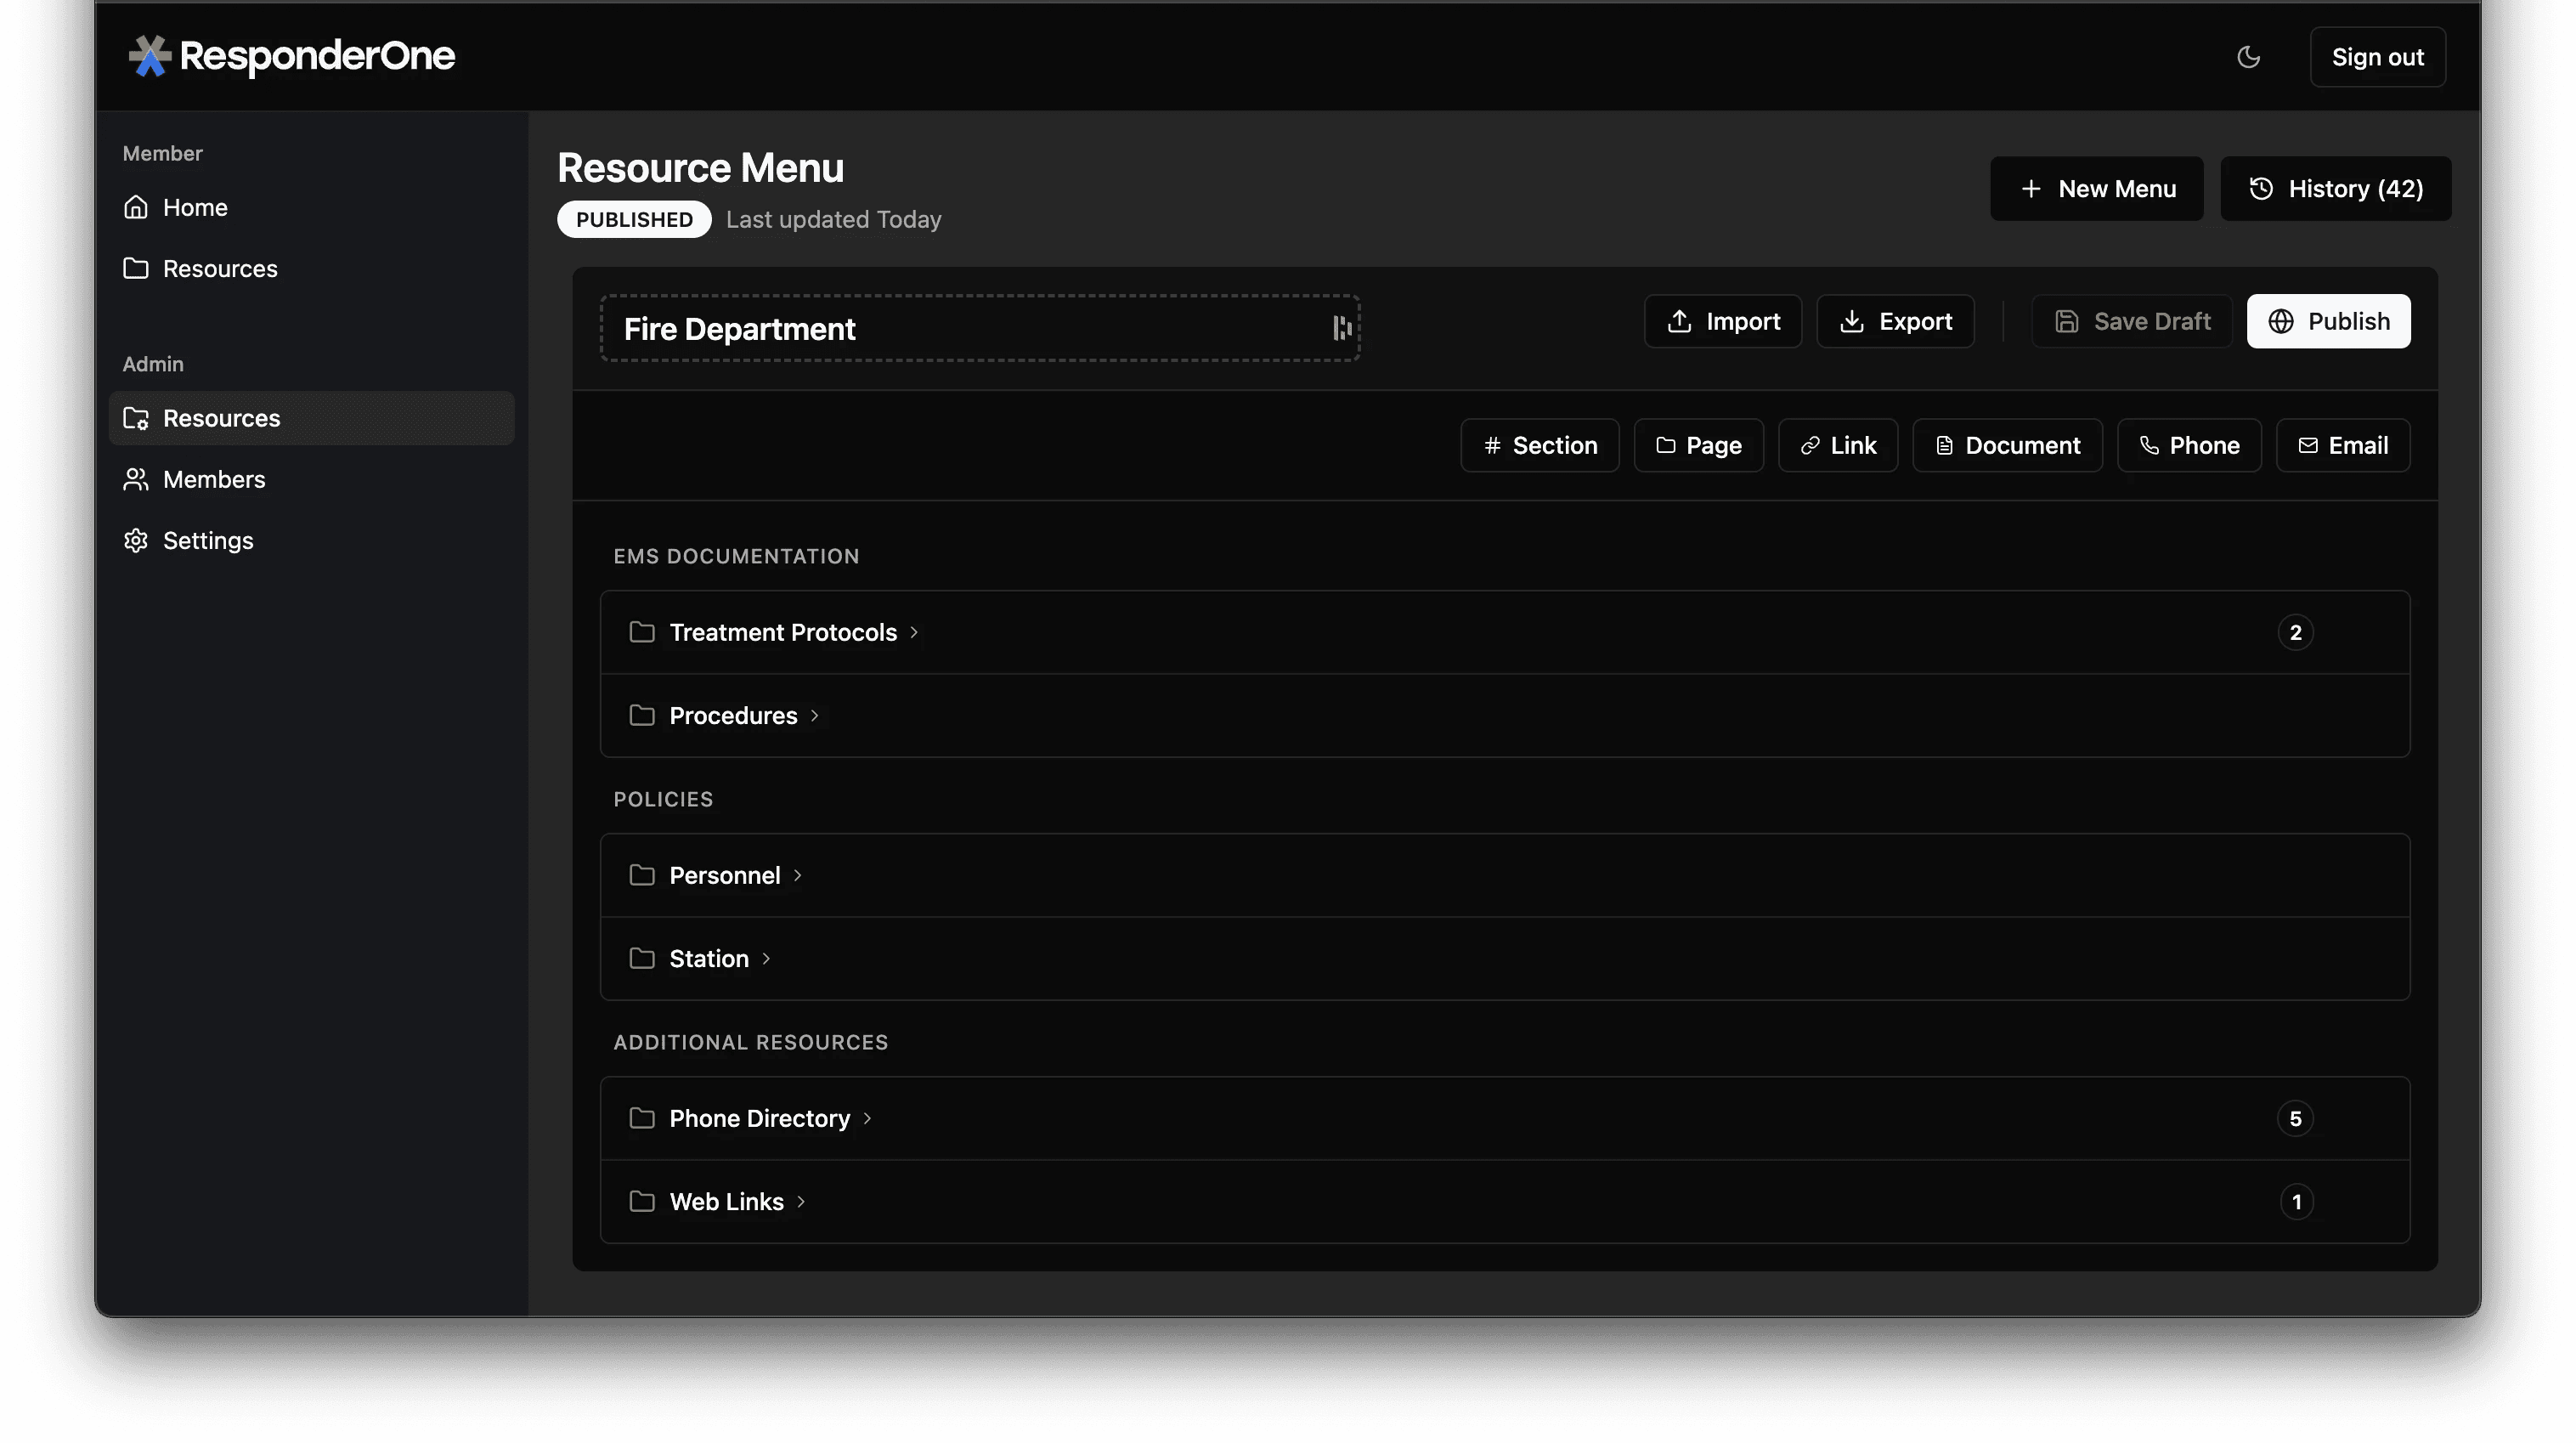
Task: Click the Publish button
Action: click(x=2327, y=321)
